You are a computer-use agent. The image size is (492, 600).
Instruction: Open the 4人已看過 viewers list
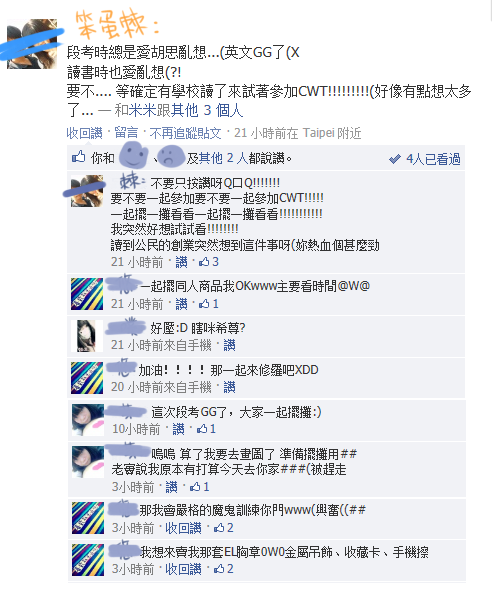coord(433,159)
